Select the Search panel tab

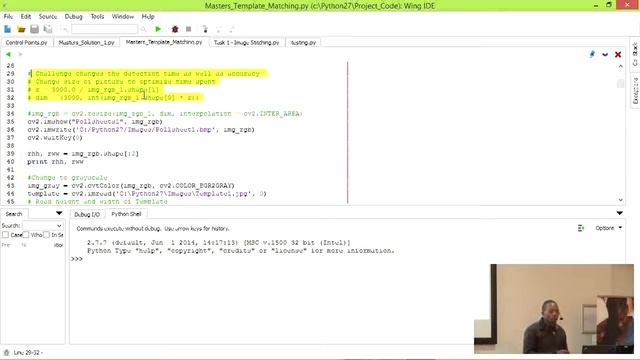pos(14,214)
